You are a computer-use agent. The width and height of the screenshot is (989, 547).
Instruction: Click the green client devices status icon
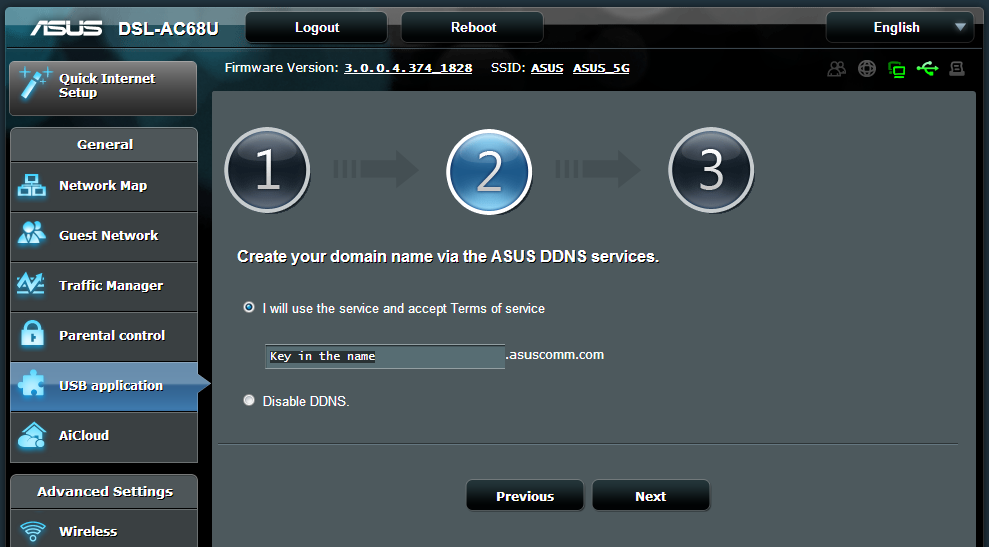coord(896,69)
